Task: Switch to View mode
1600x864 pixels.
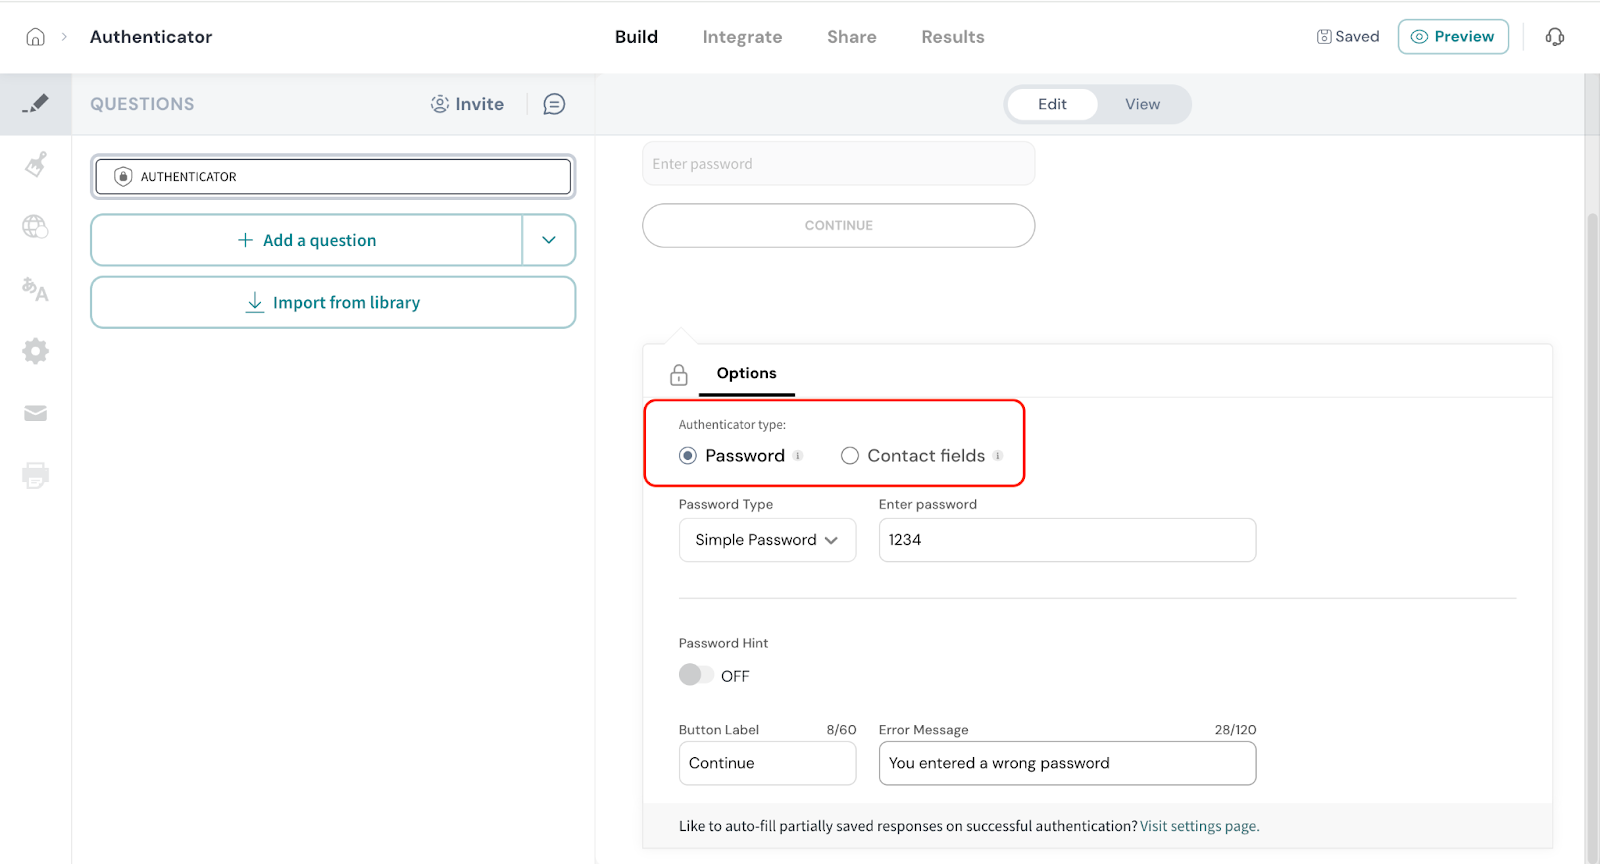Action: click(x=1142, y=104)
